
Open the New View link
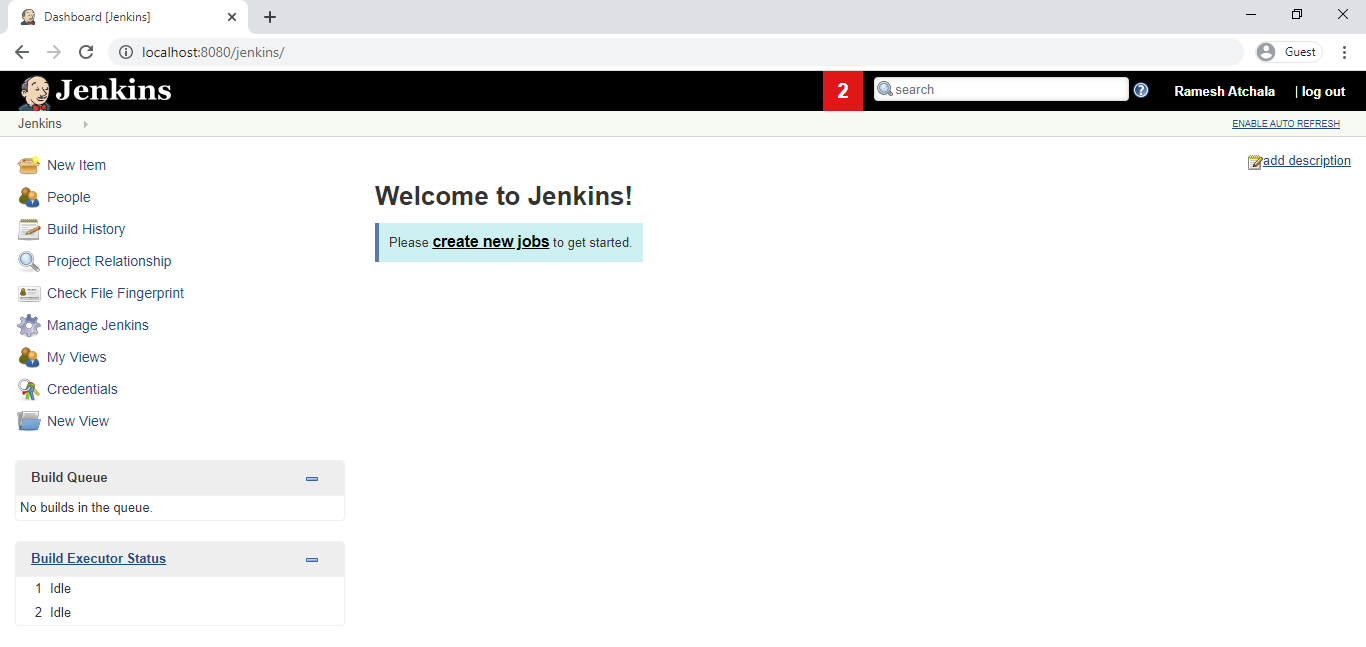[x=78, y=421]
